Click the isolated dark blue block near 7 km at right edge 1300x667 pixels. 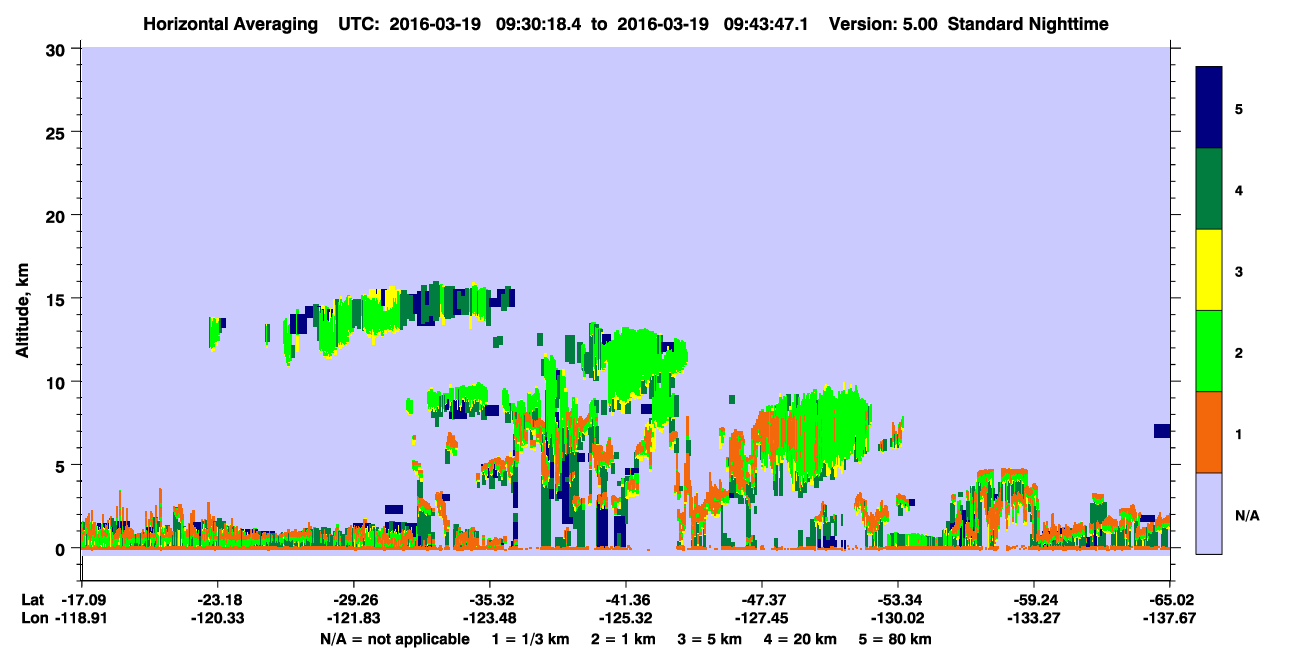tap(1162, 431)
